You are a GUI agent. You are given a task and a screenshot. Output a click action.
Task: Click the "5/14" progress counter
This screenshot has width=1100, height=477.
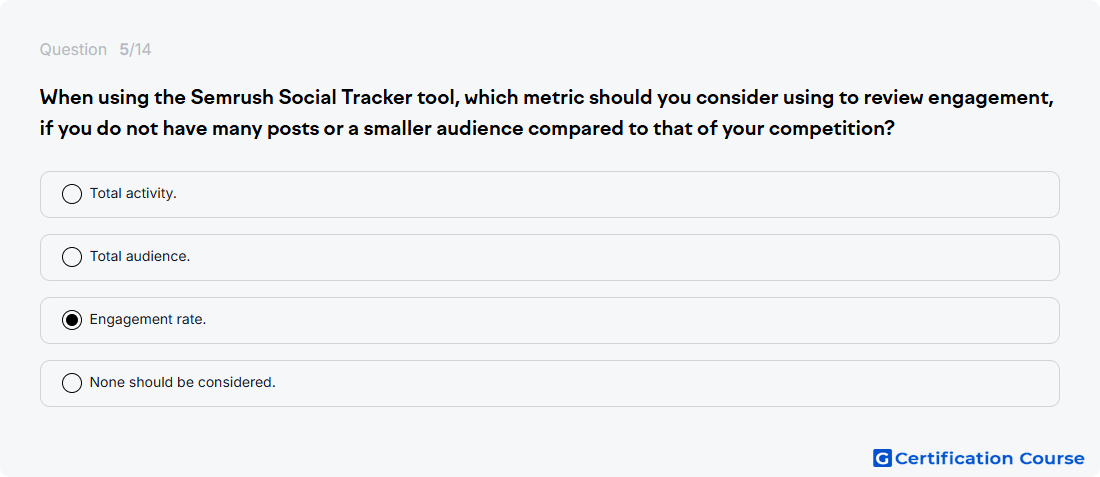135,50
